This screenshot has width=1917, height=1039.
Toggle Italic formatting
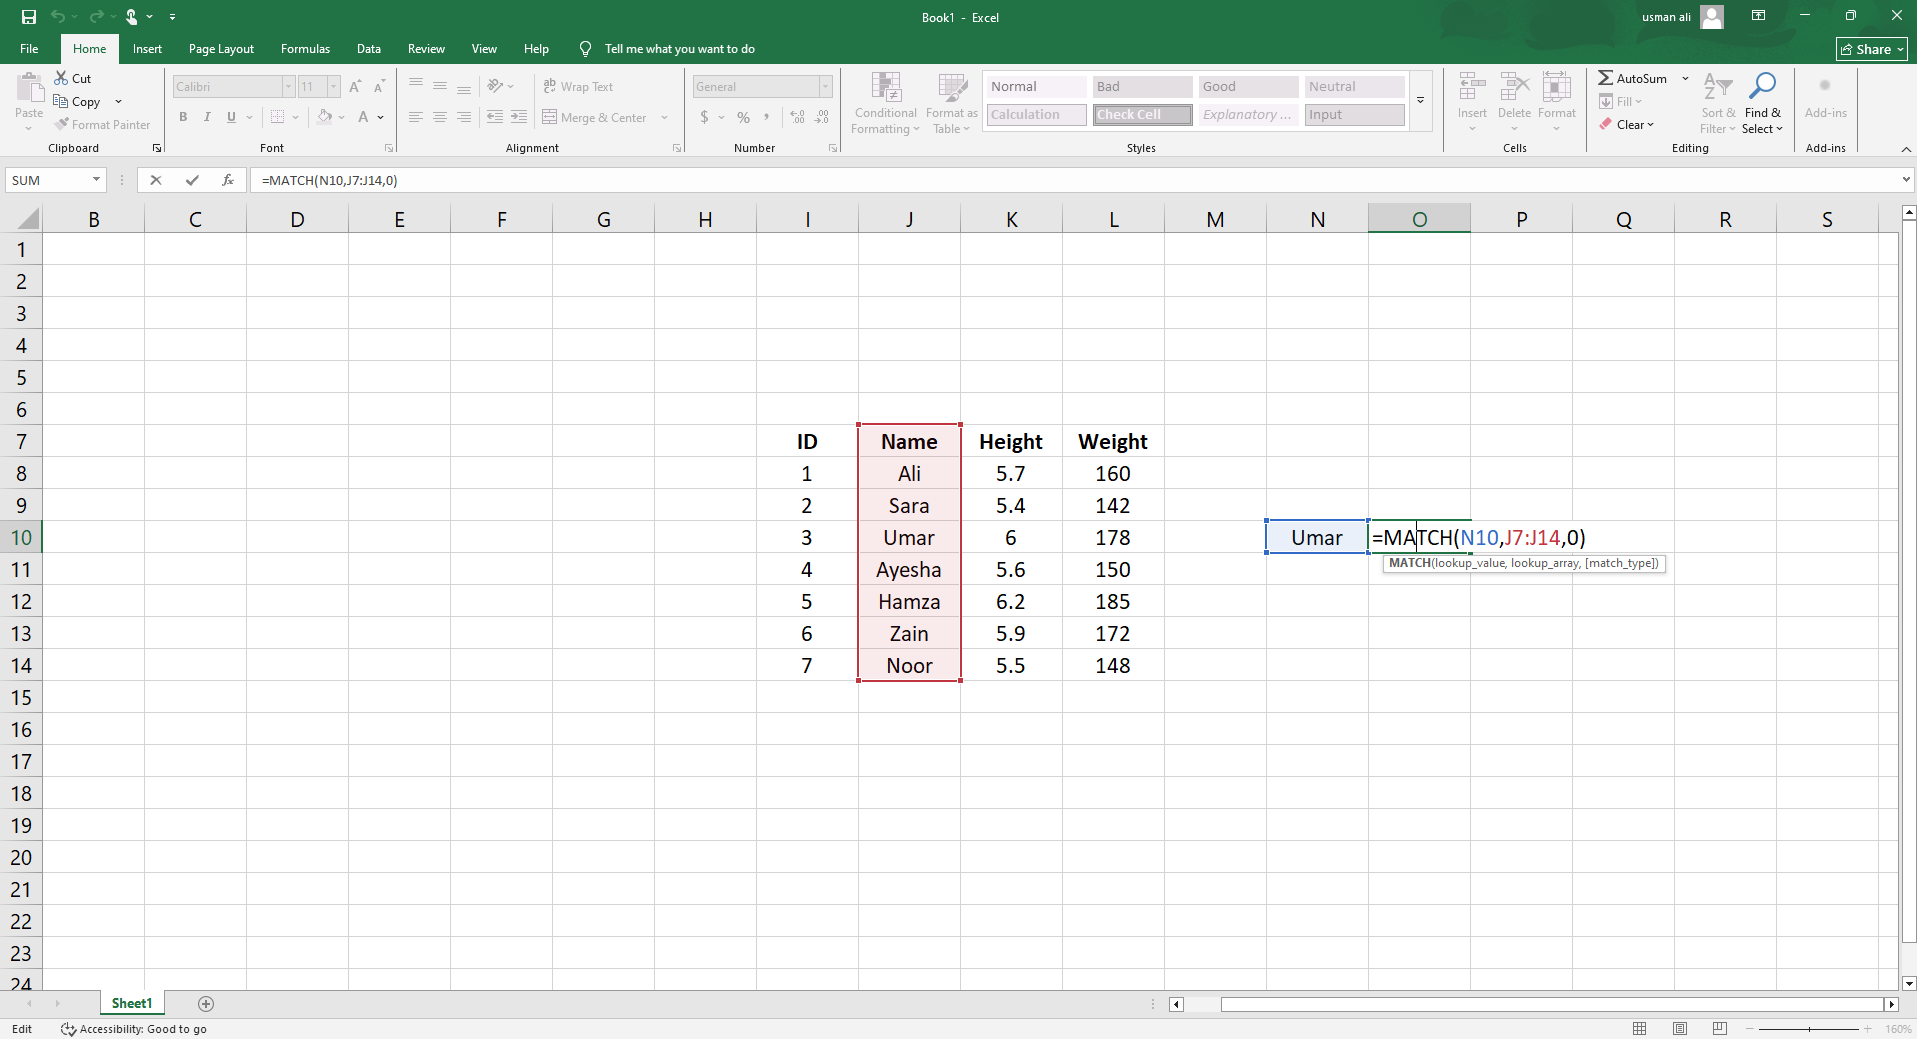click(x=207, y=117)
